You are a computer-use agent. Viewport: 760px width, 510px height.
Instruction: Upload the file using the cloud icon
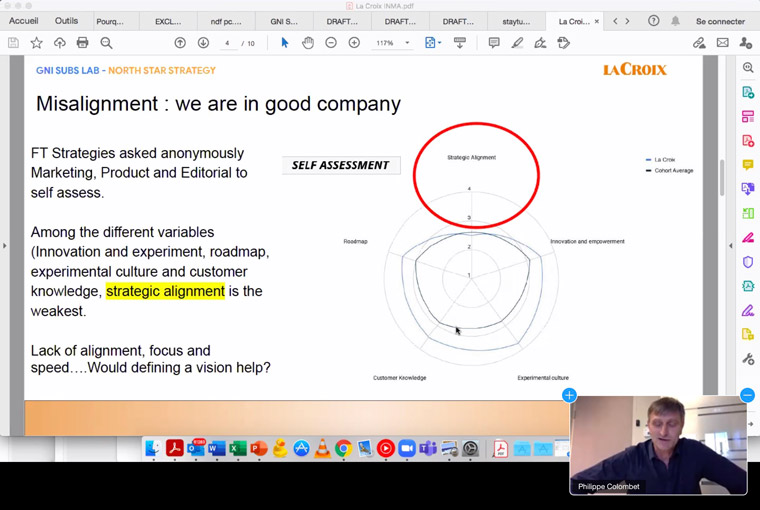coord(60,43)
